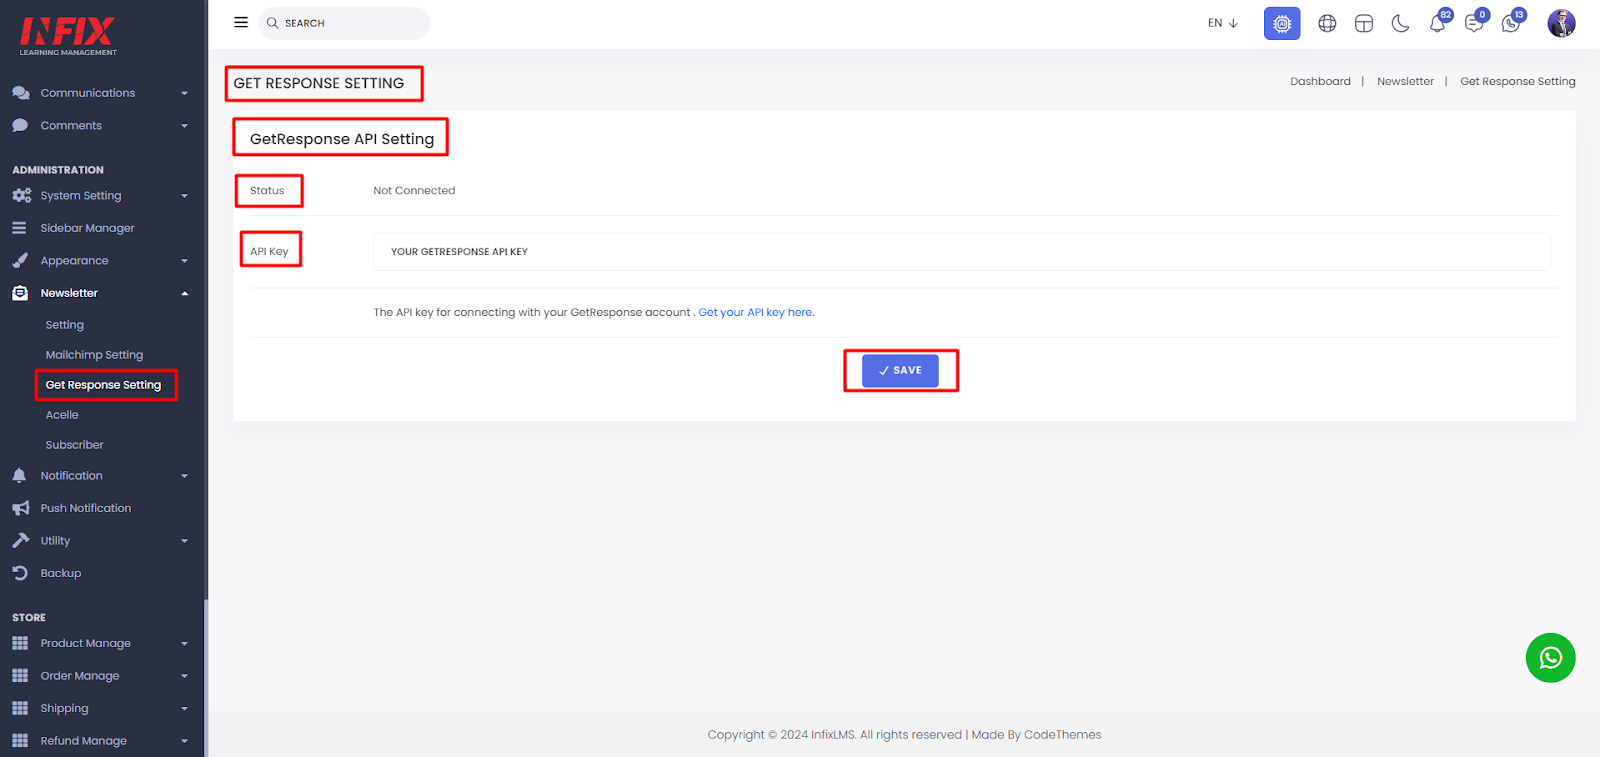1600x757 pixels.
Task: Follow 'Get your API key here' link
Action: coord(755,312)
